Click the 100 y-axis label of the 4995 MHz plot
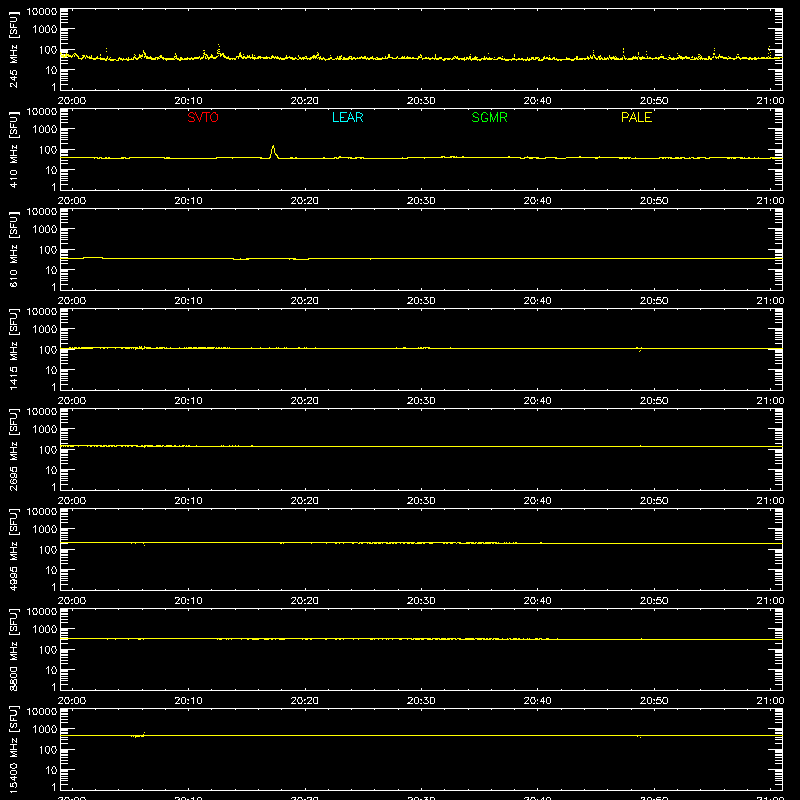The width and height of the screenshot is (800, 800). [x=48, y=550]
